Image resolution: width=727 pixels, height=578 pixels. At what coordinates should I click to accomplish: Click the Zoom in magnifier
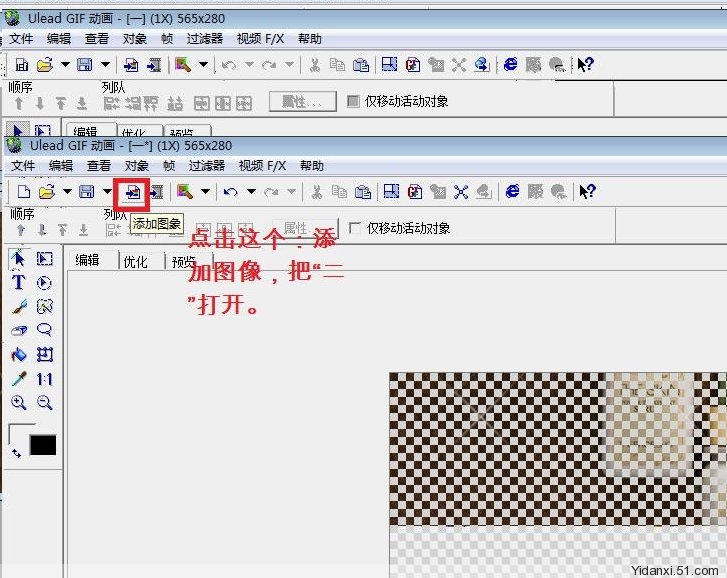point(19,402)
